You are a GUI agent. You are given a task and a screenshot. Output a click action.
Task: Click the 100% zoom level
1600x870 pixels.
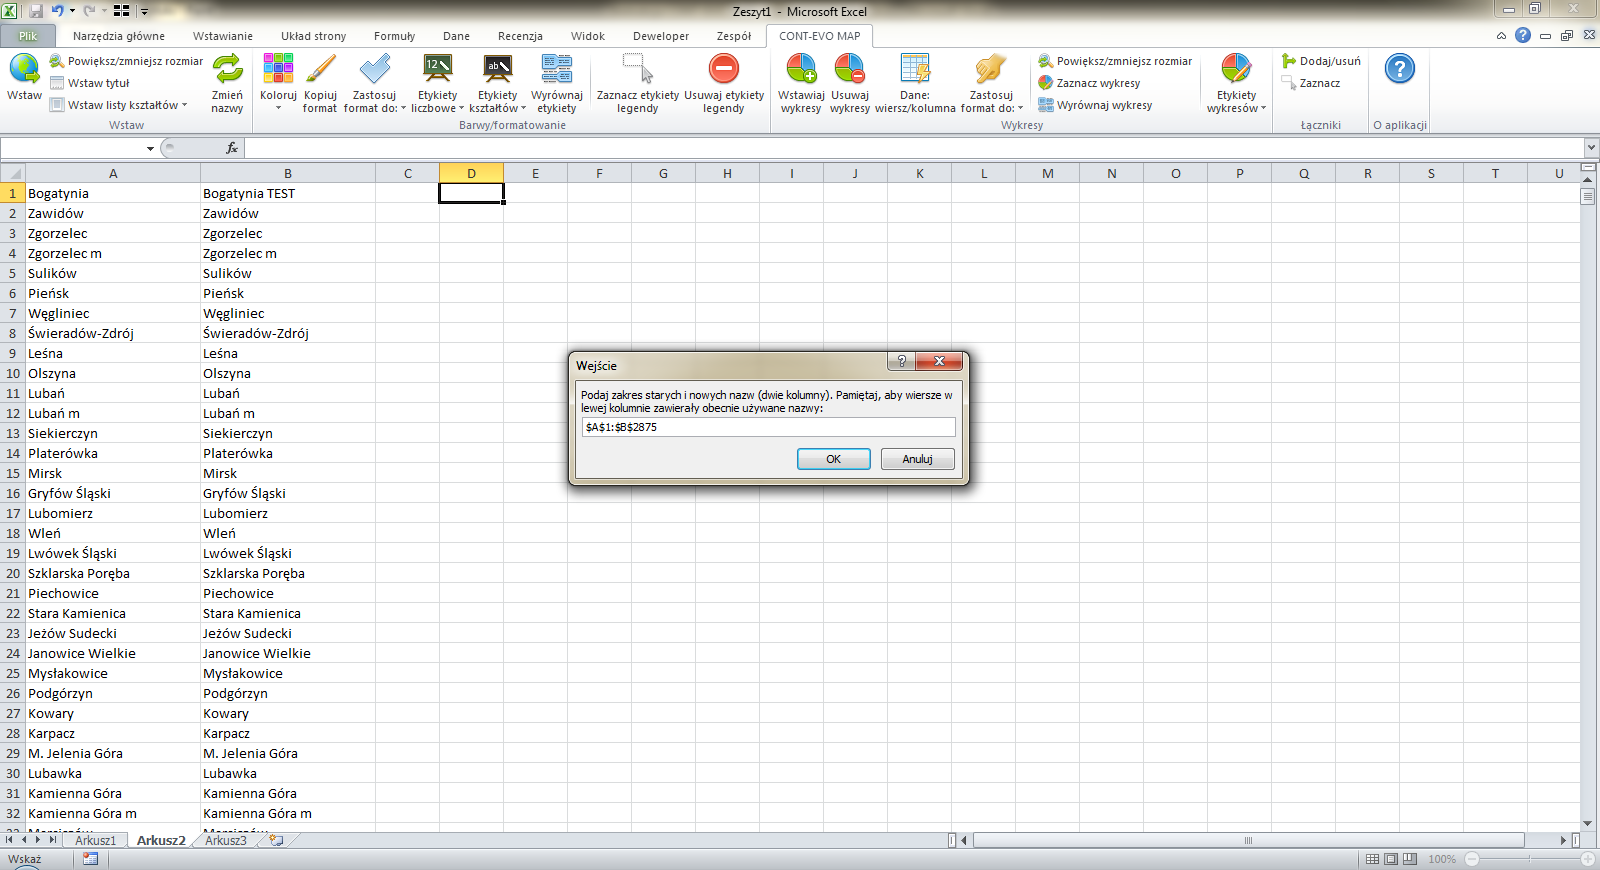tap(1442, 859)
